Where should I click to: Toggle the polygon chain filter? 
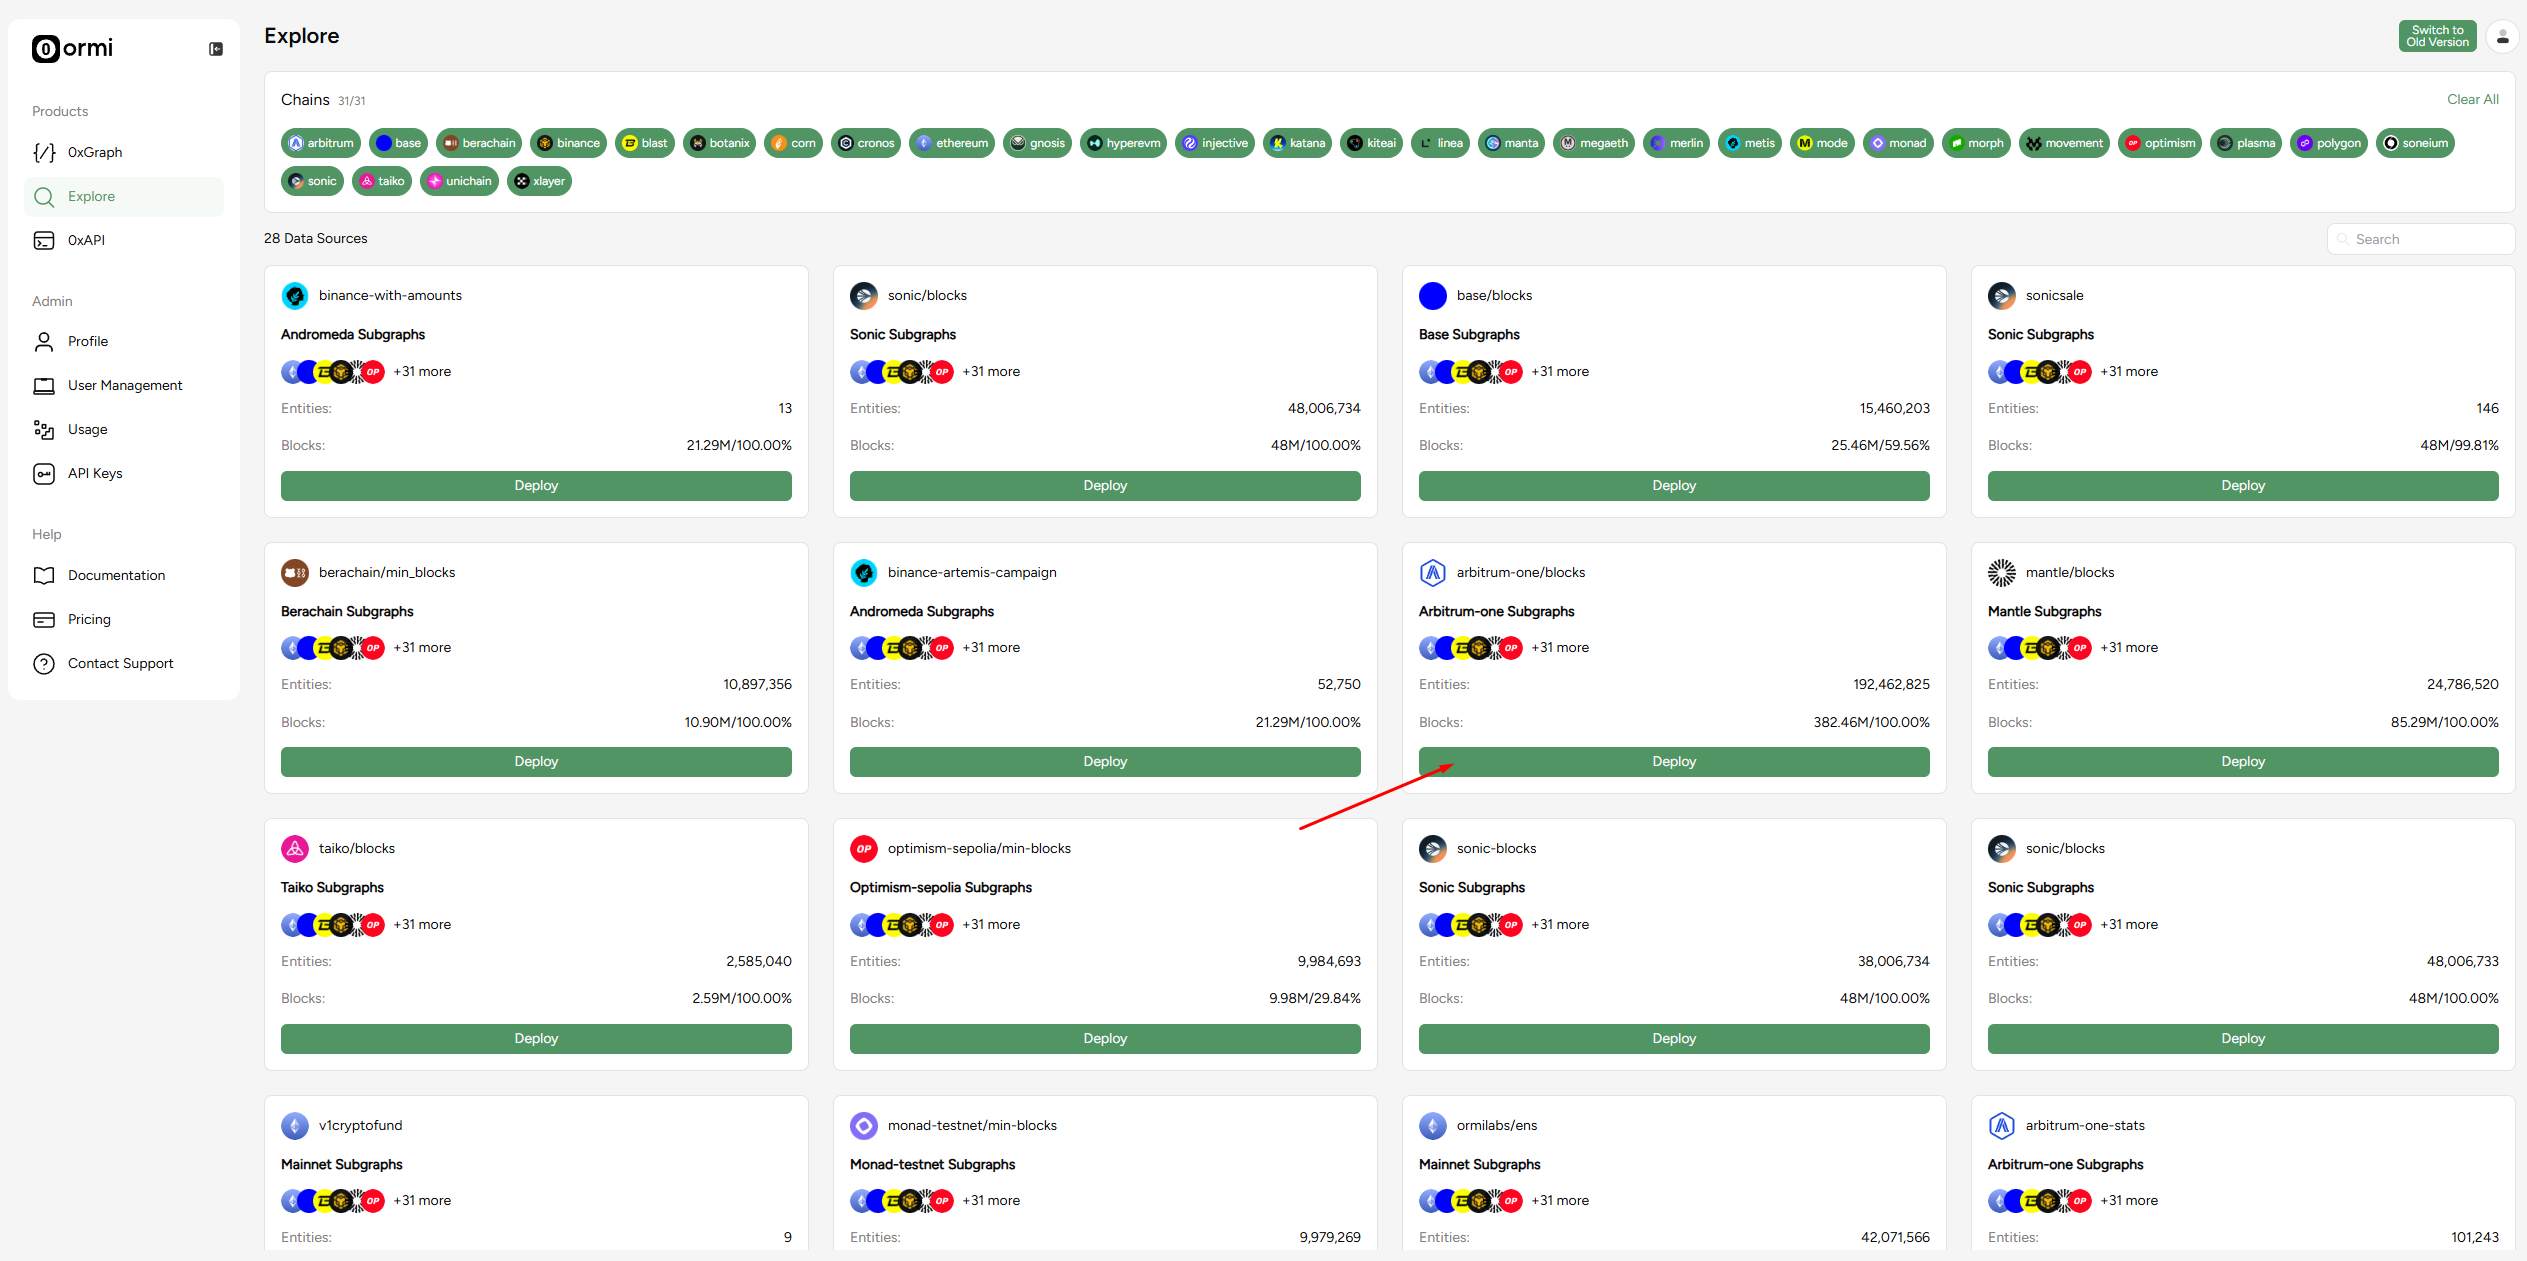click(2329, 143)
